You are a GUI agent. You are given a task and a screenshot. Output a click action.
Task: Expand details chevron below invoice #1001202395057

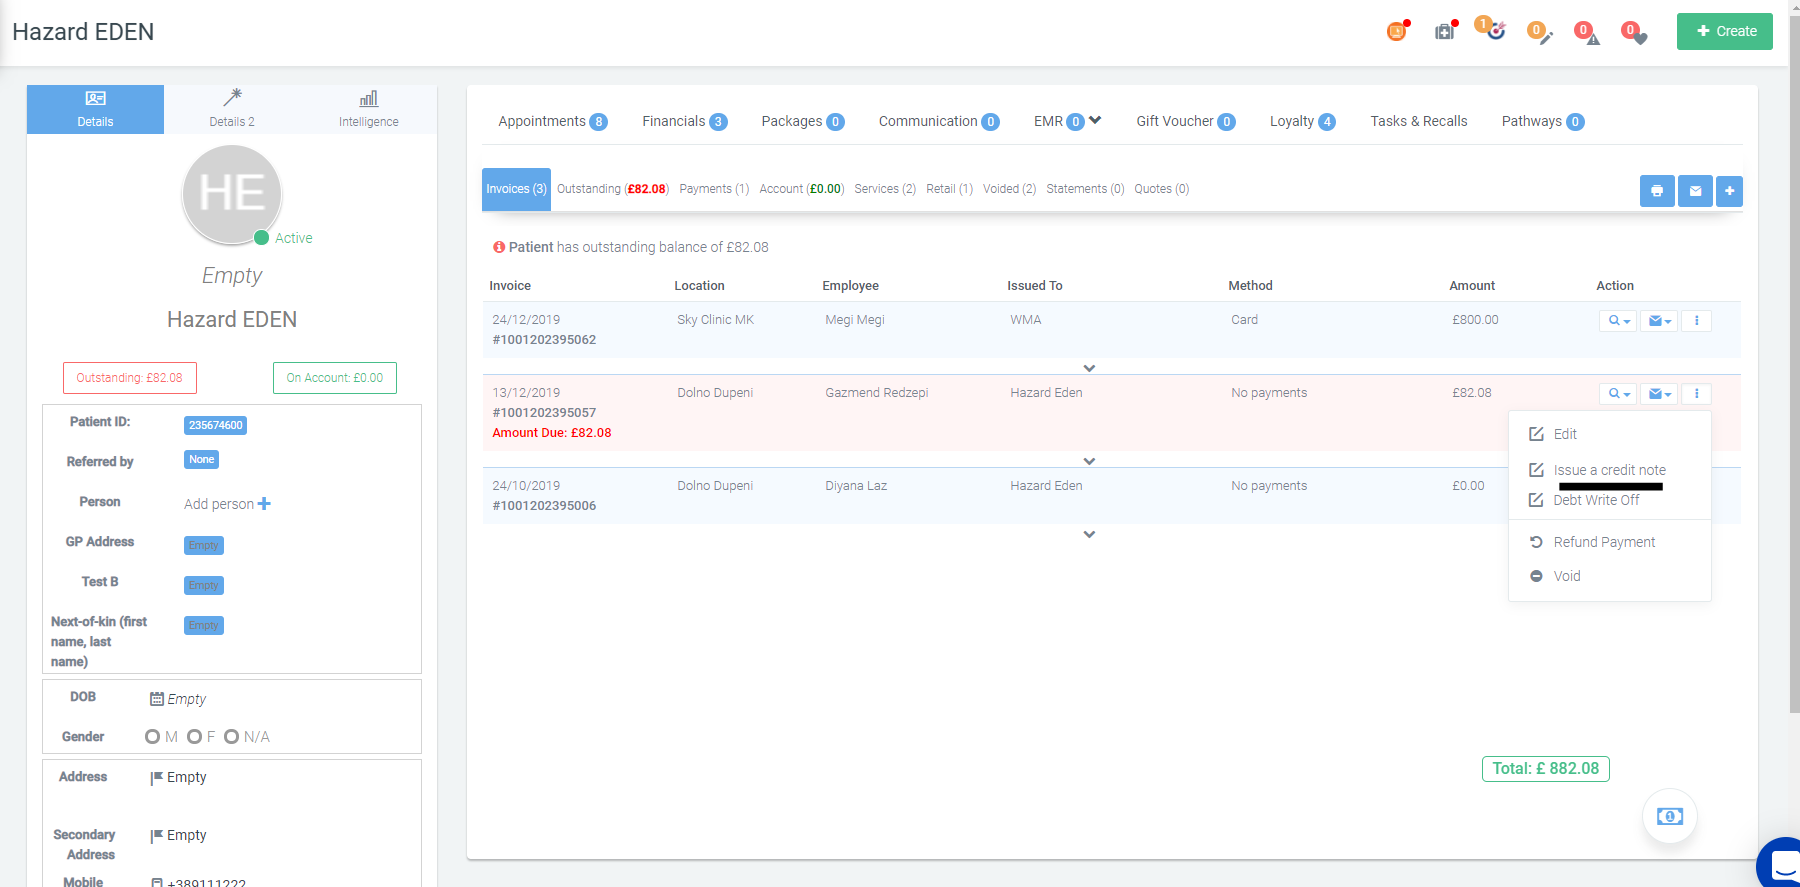pyautogui.click(x=1089, y=461)
